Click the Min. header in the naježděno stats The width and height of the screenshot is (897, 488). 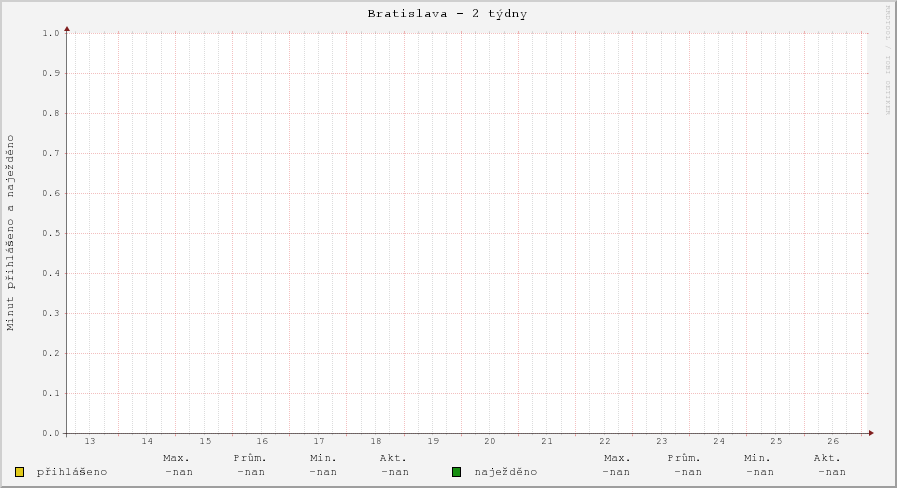[758, 457]
